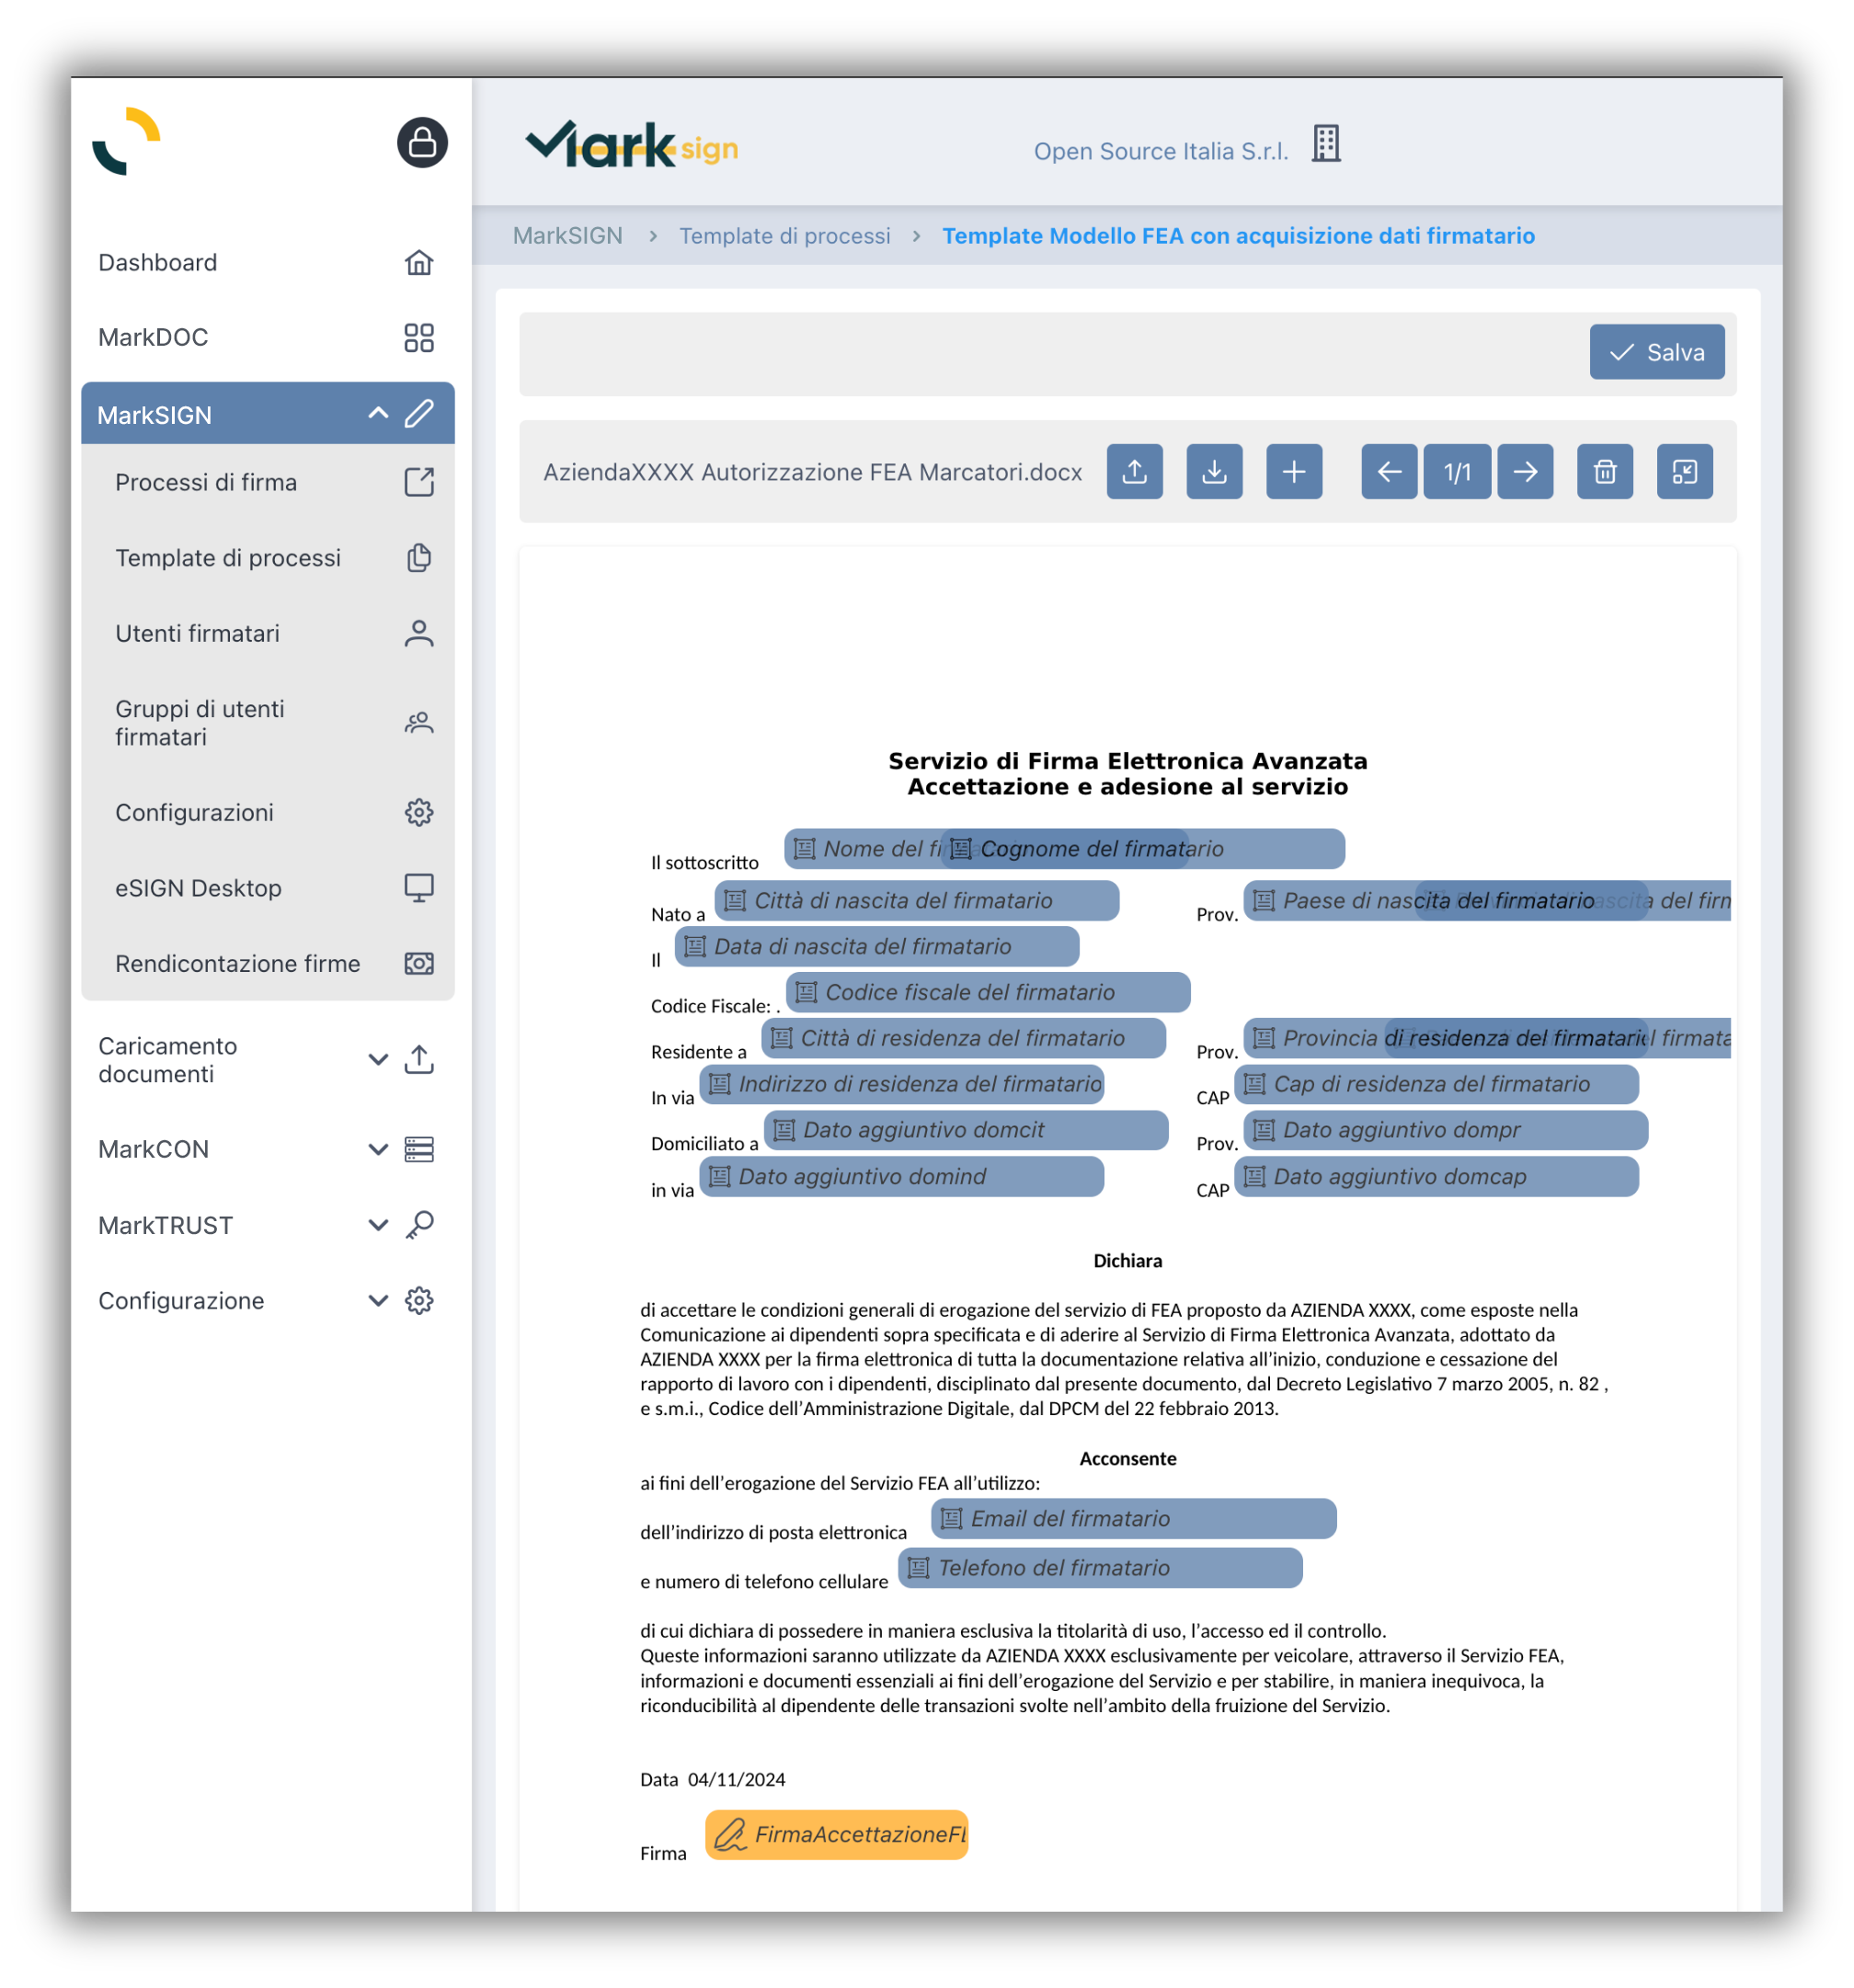This screenshot has height=1988, width=1854.
Task: Expand Caricamento documenti chevron
Action: coord(378,1059)
